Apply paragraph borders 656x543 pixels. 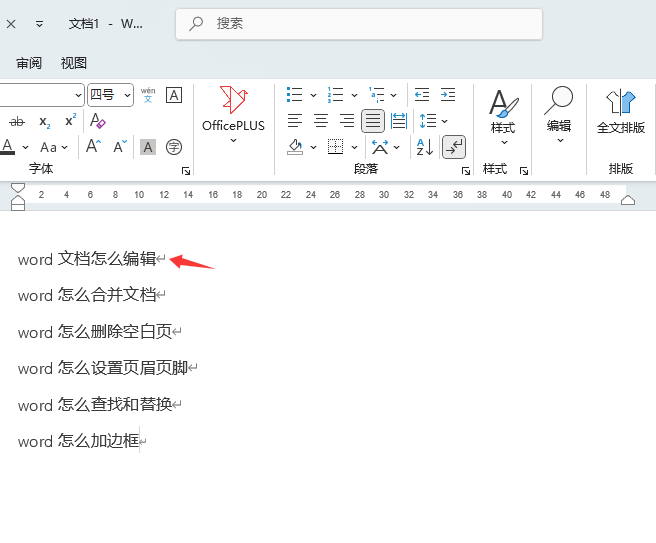pyautogui.click(x=336, y=147)
